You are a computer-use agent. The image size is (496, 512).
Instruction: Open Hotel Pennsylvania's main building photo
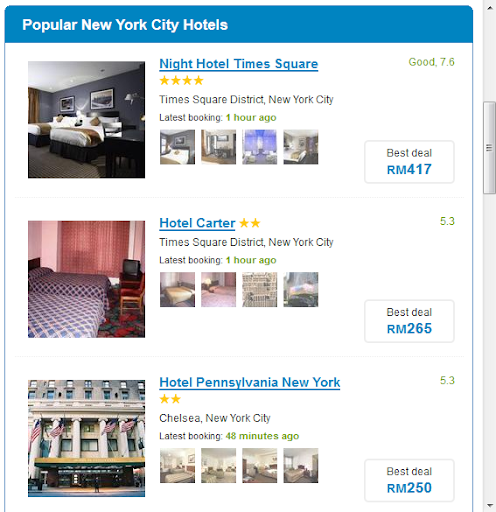[86, 438]
